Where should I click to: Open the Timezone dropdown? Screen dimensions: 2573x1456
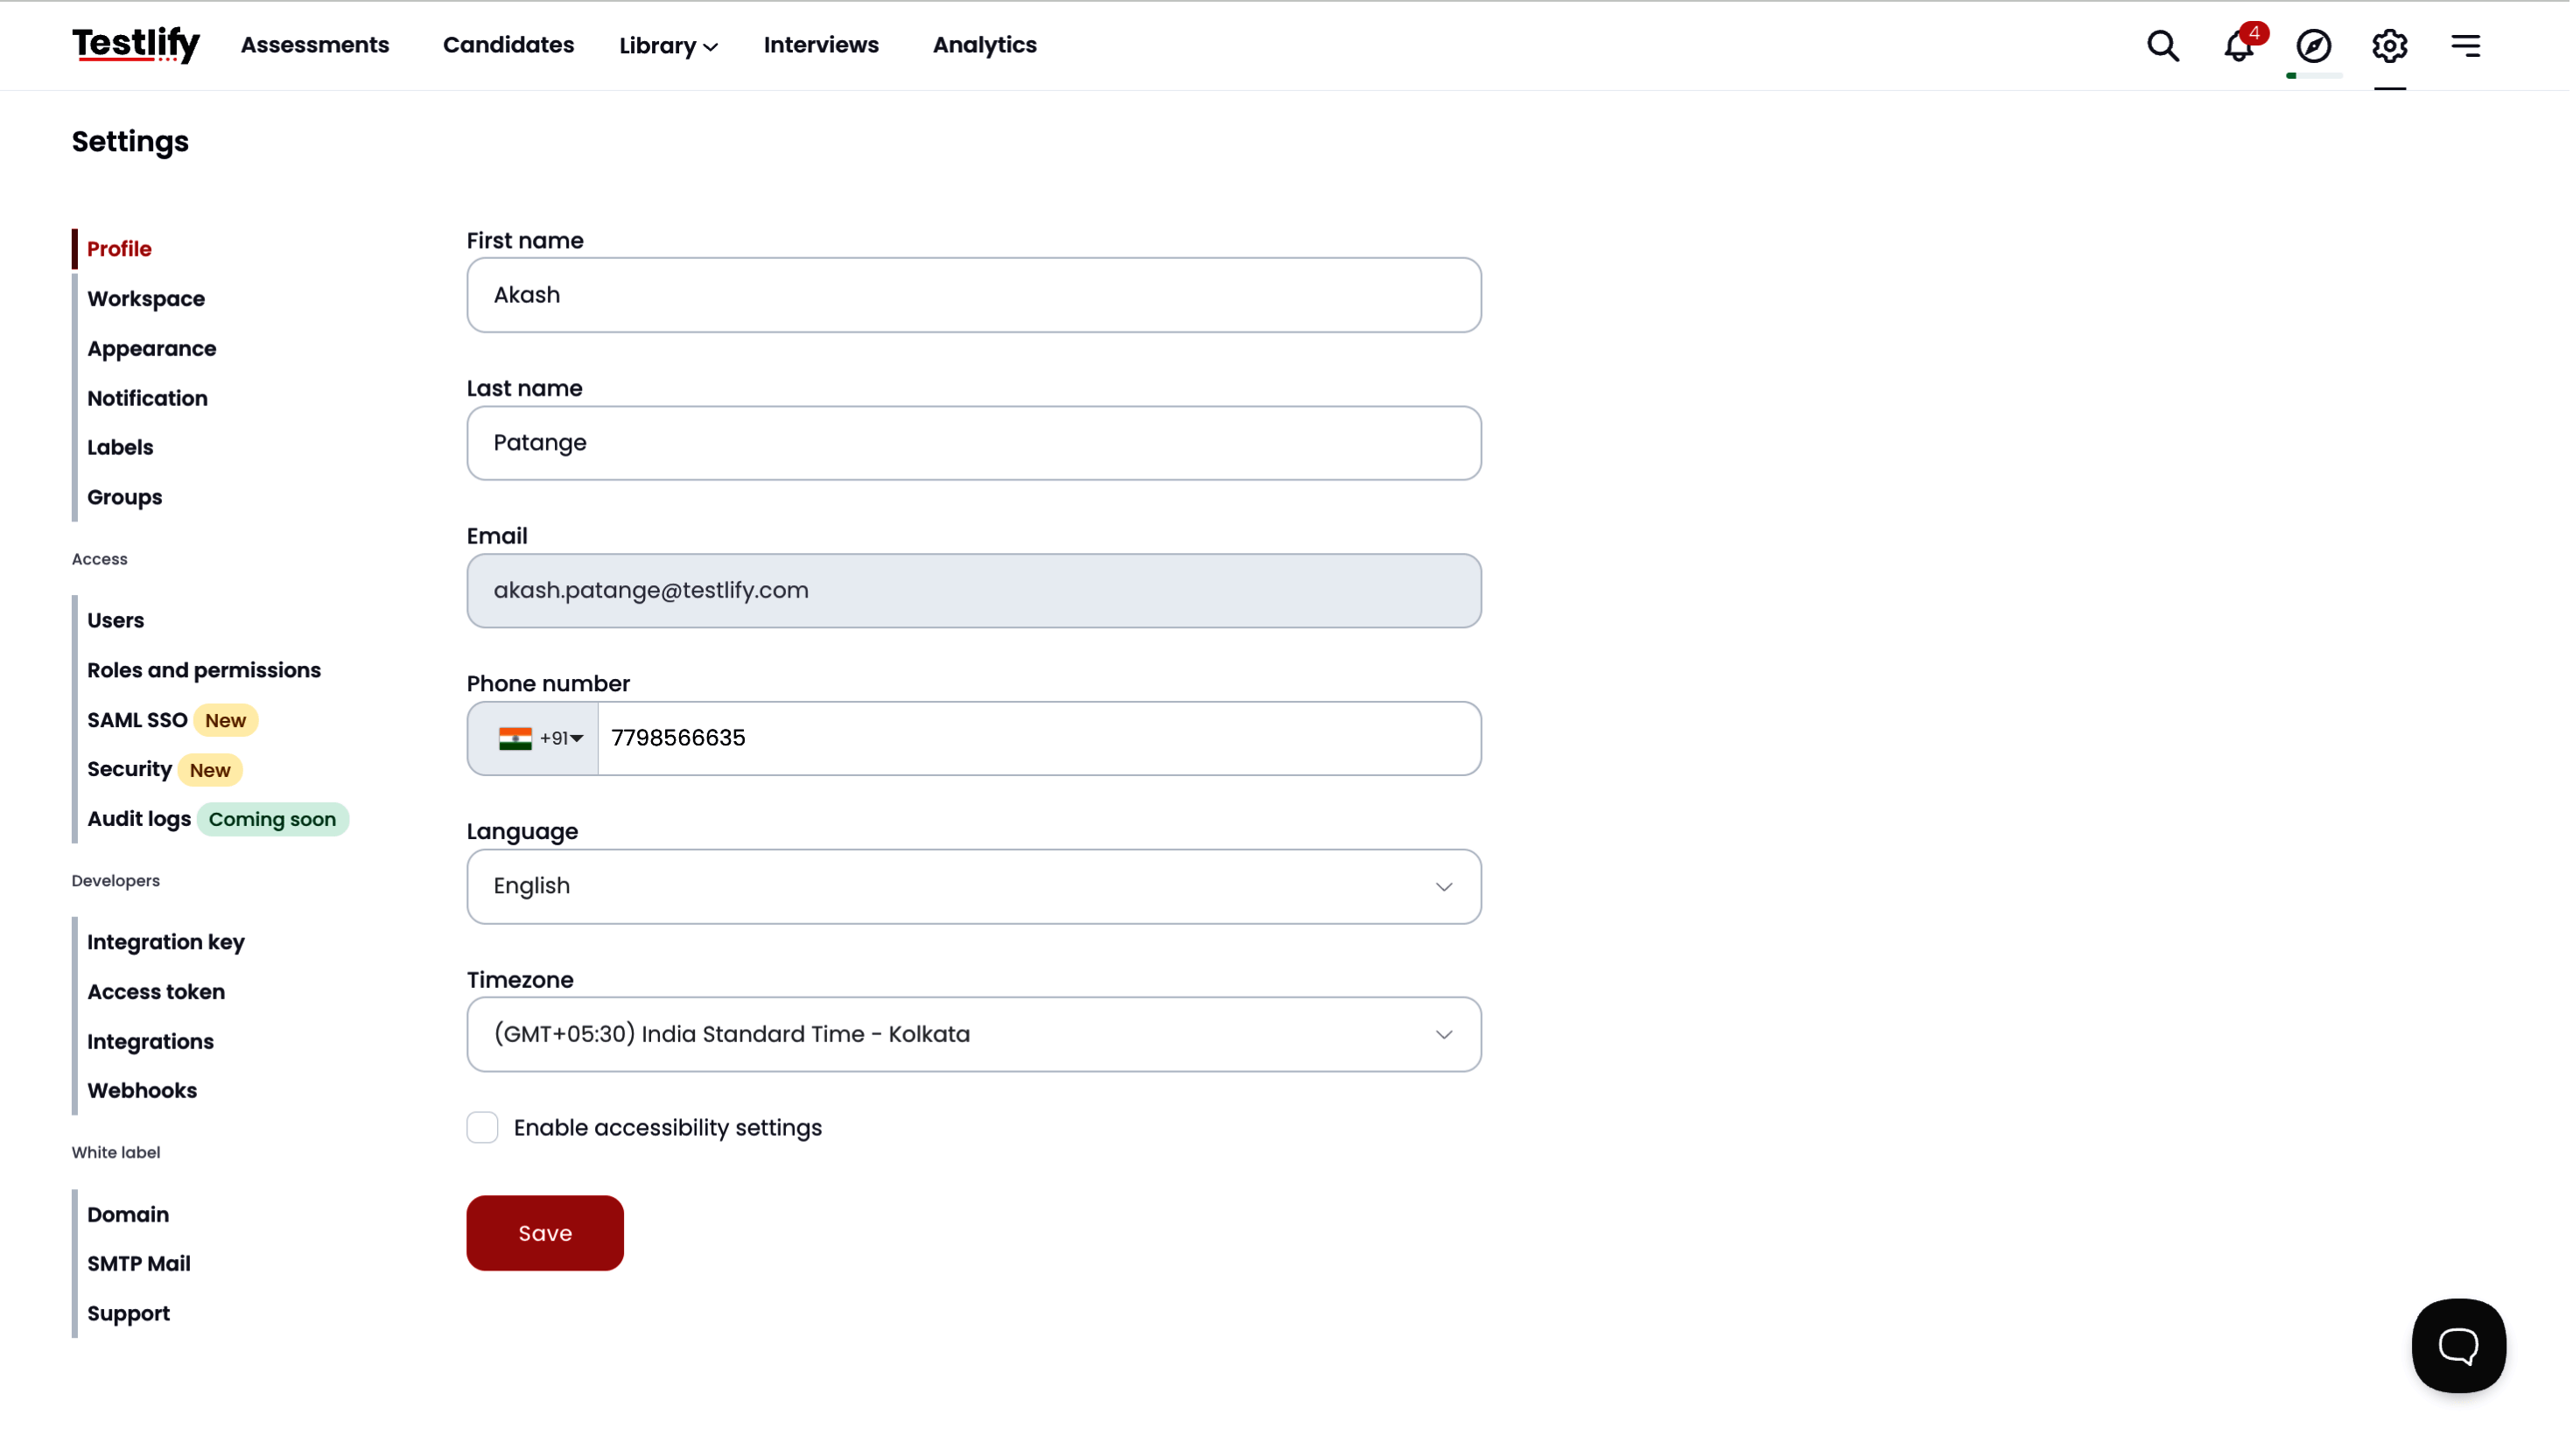click(973, 1034)
